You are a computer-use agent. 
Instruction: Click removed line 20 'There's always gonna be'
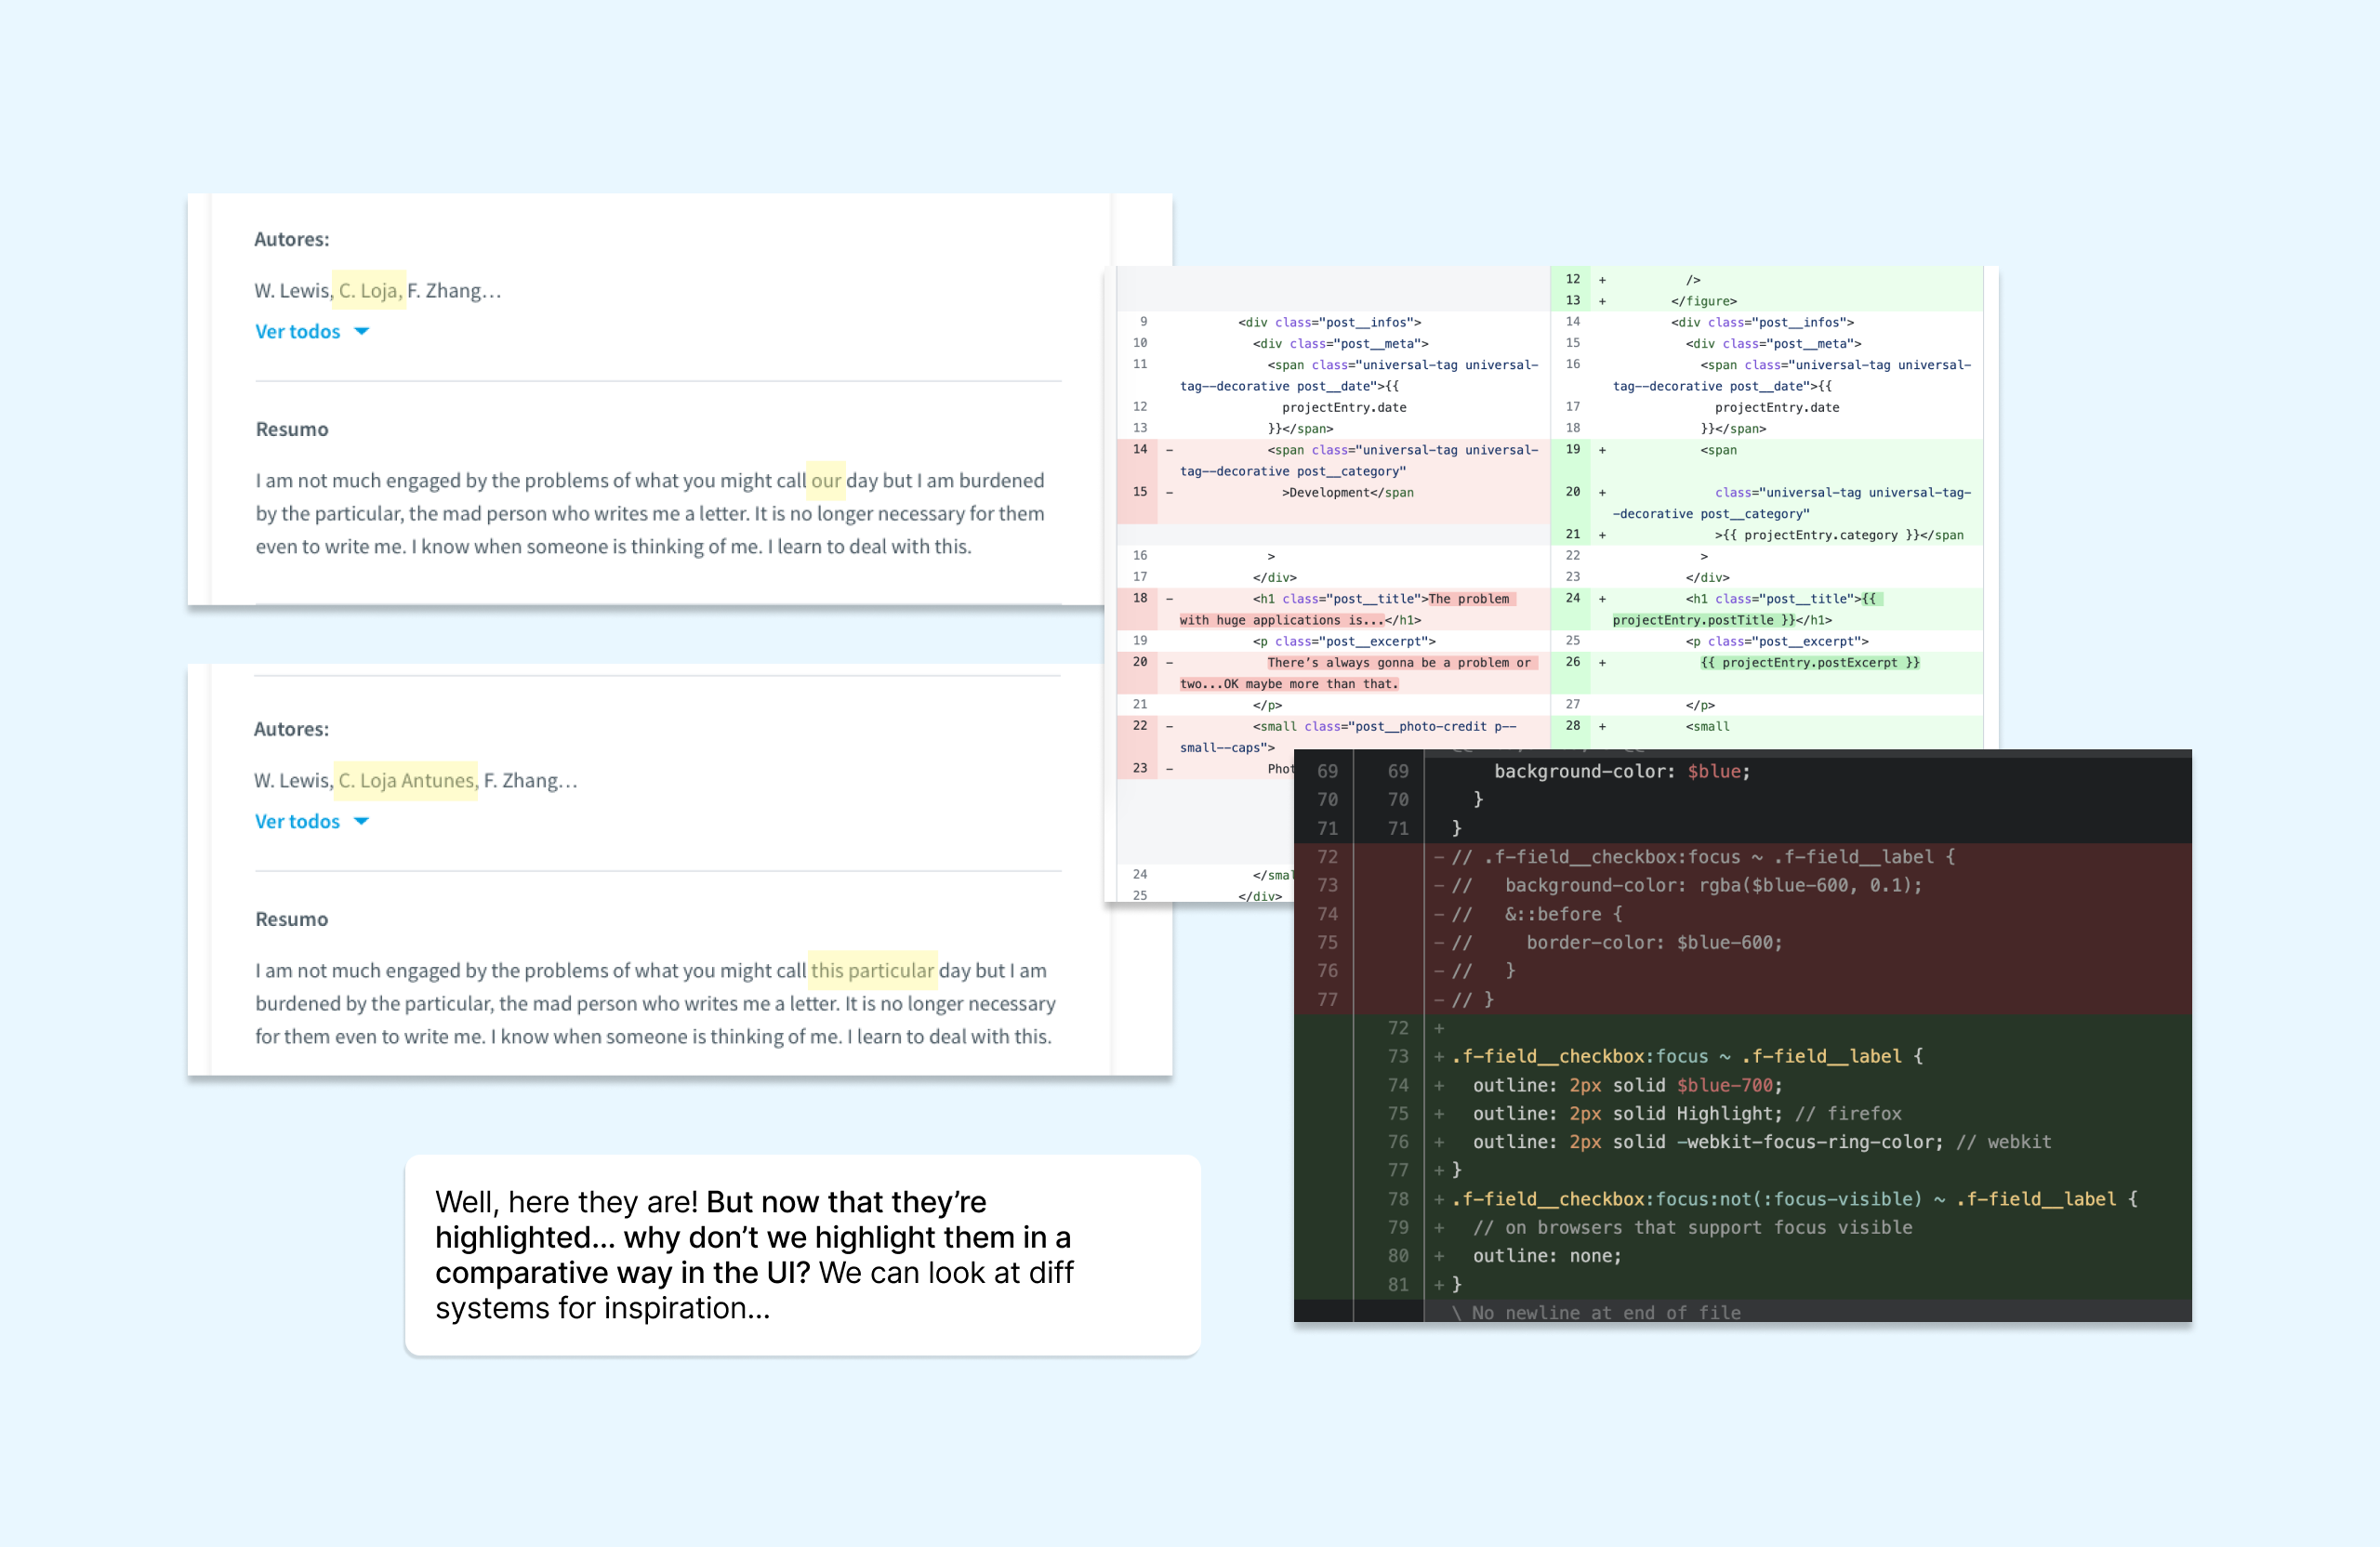pos(1333,673)
